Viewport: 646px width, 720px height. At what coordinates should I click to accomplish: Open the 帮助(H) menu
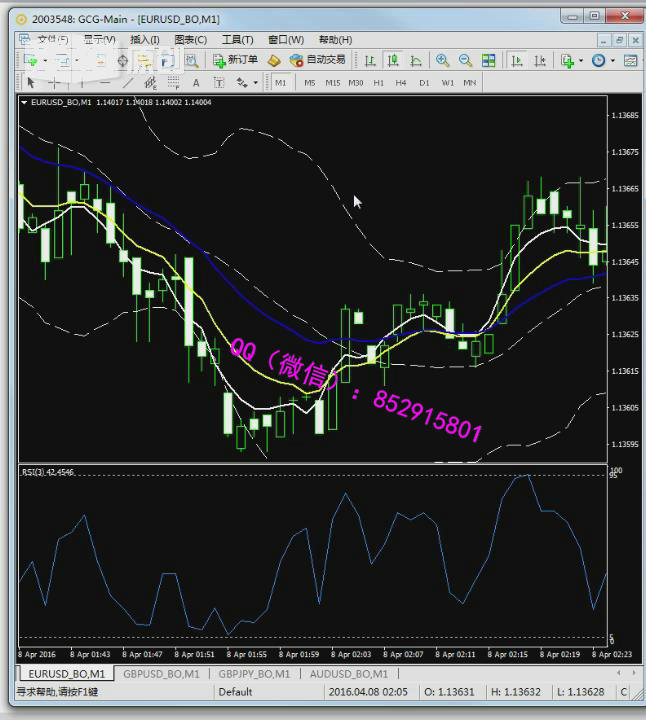[x=335, y=40]
